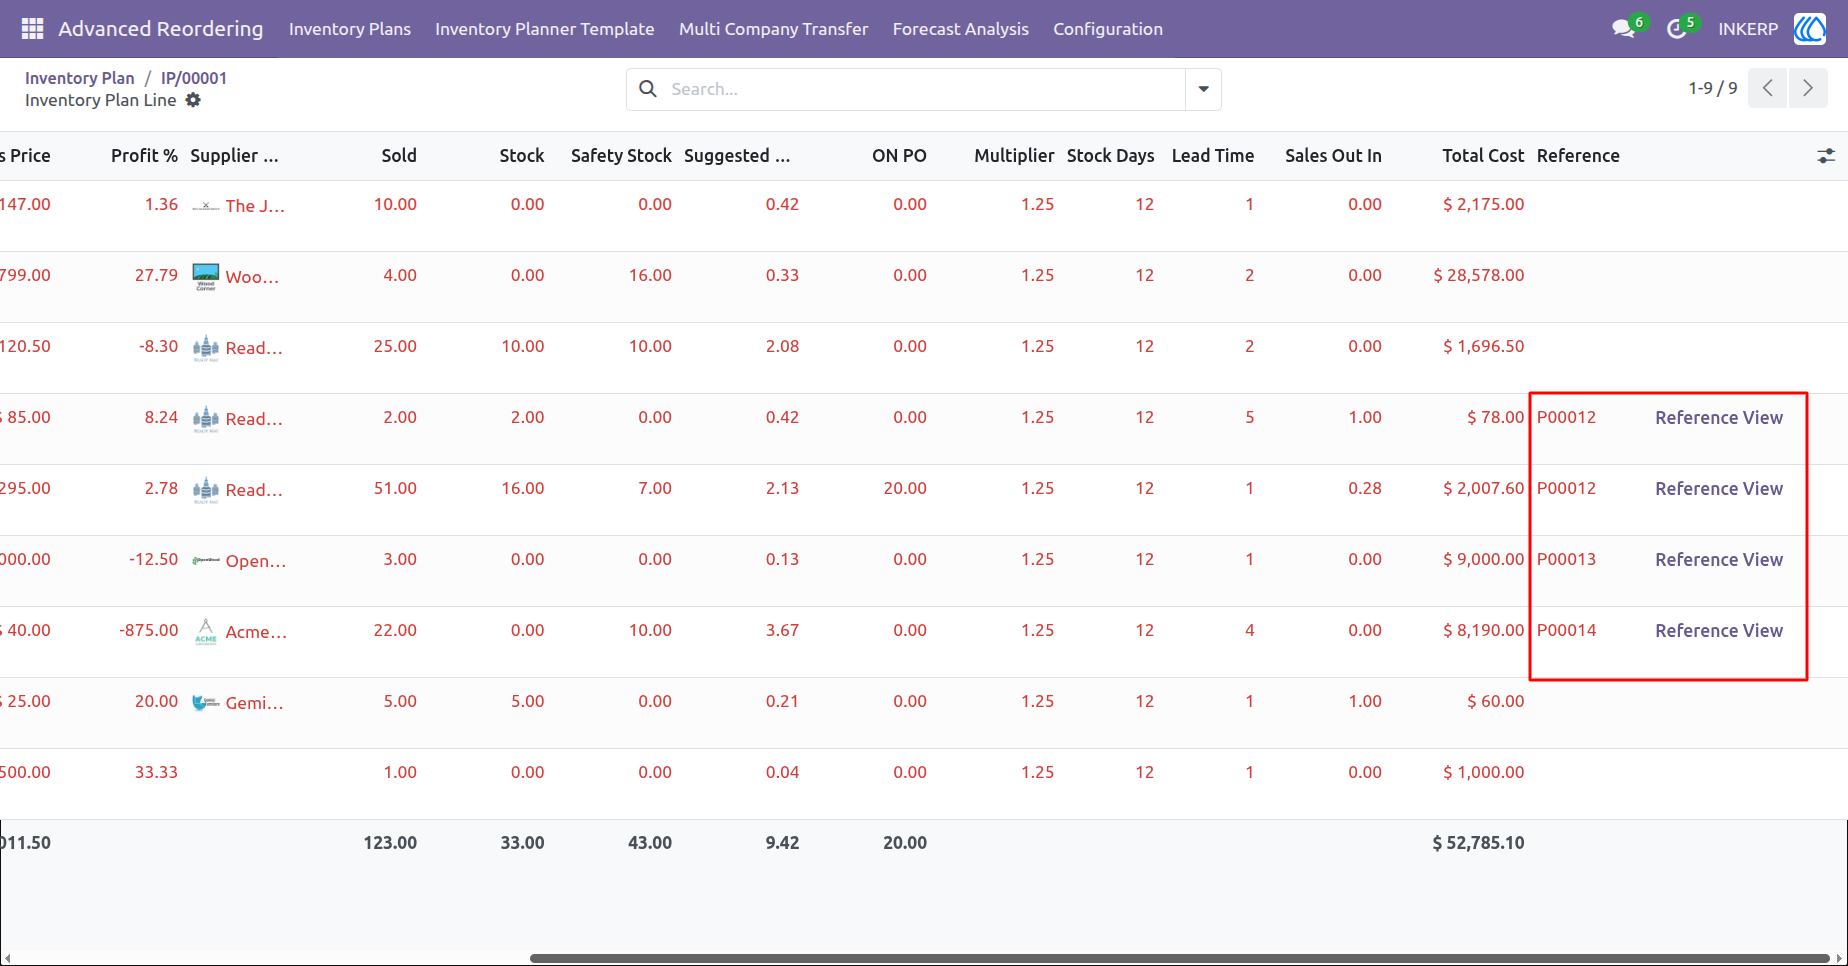Open the apps grid menu icon
The image size is (1848, 966).
tap(32, 29)
